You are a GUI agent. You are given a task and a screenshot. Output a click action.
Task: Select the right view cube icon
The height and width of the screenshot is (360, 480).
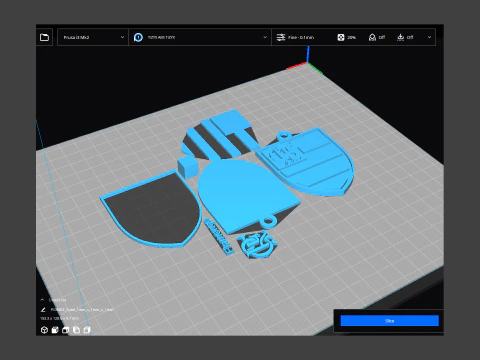tap(87, 330)
